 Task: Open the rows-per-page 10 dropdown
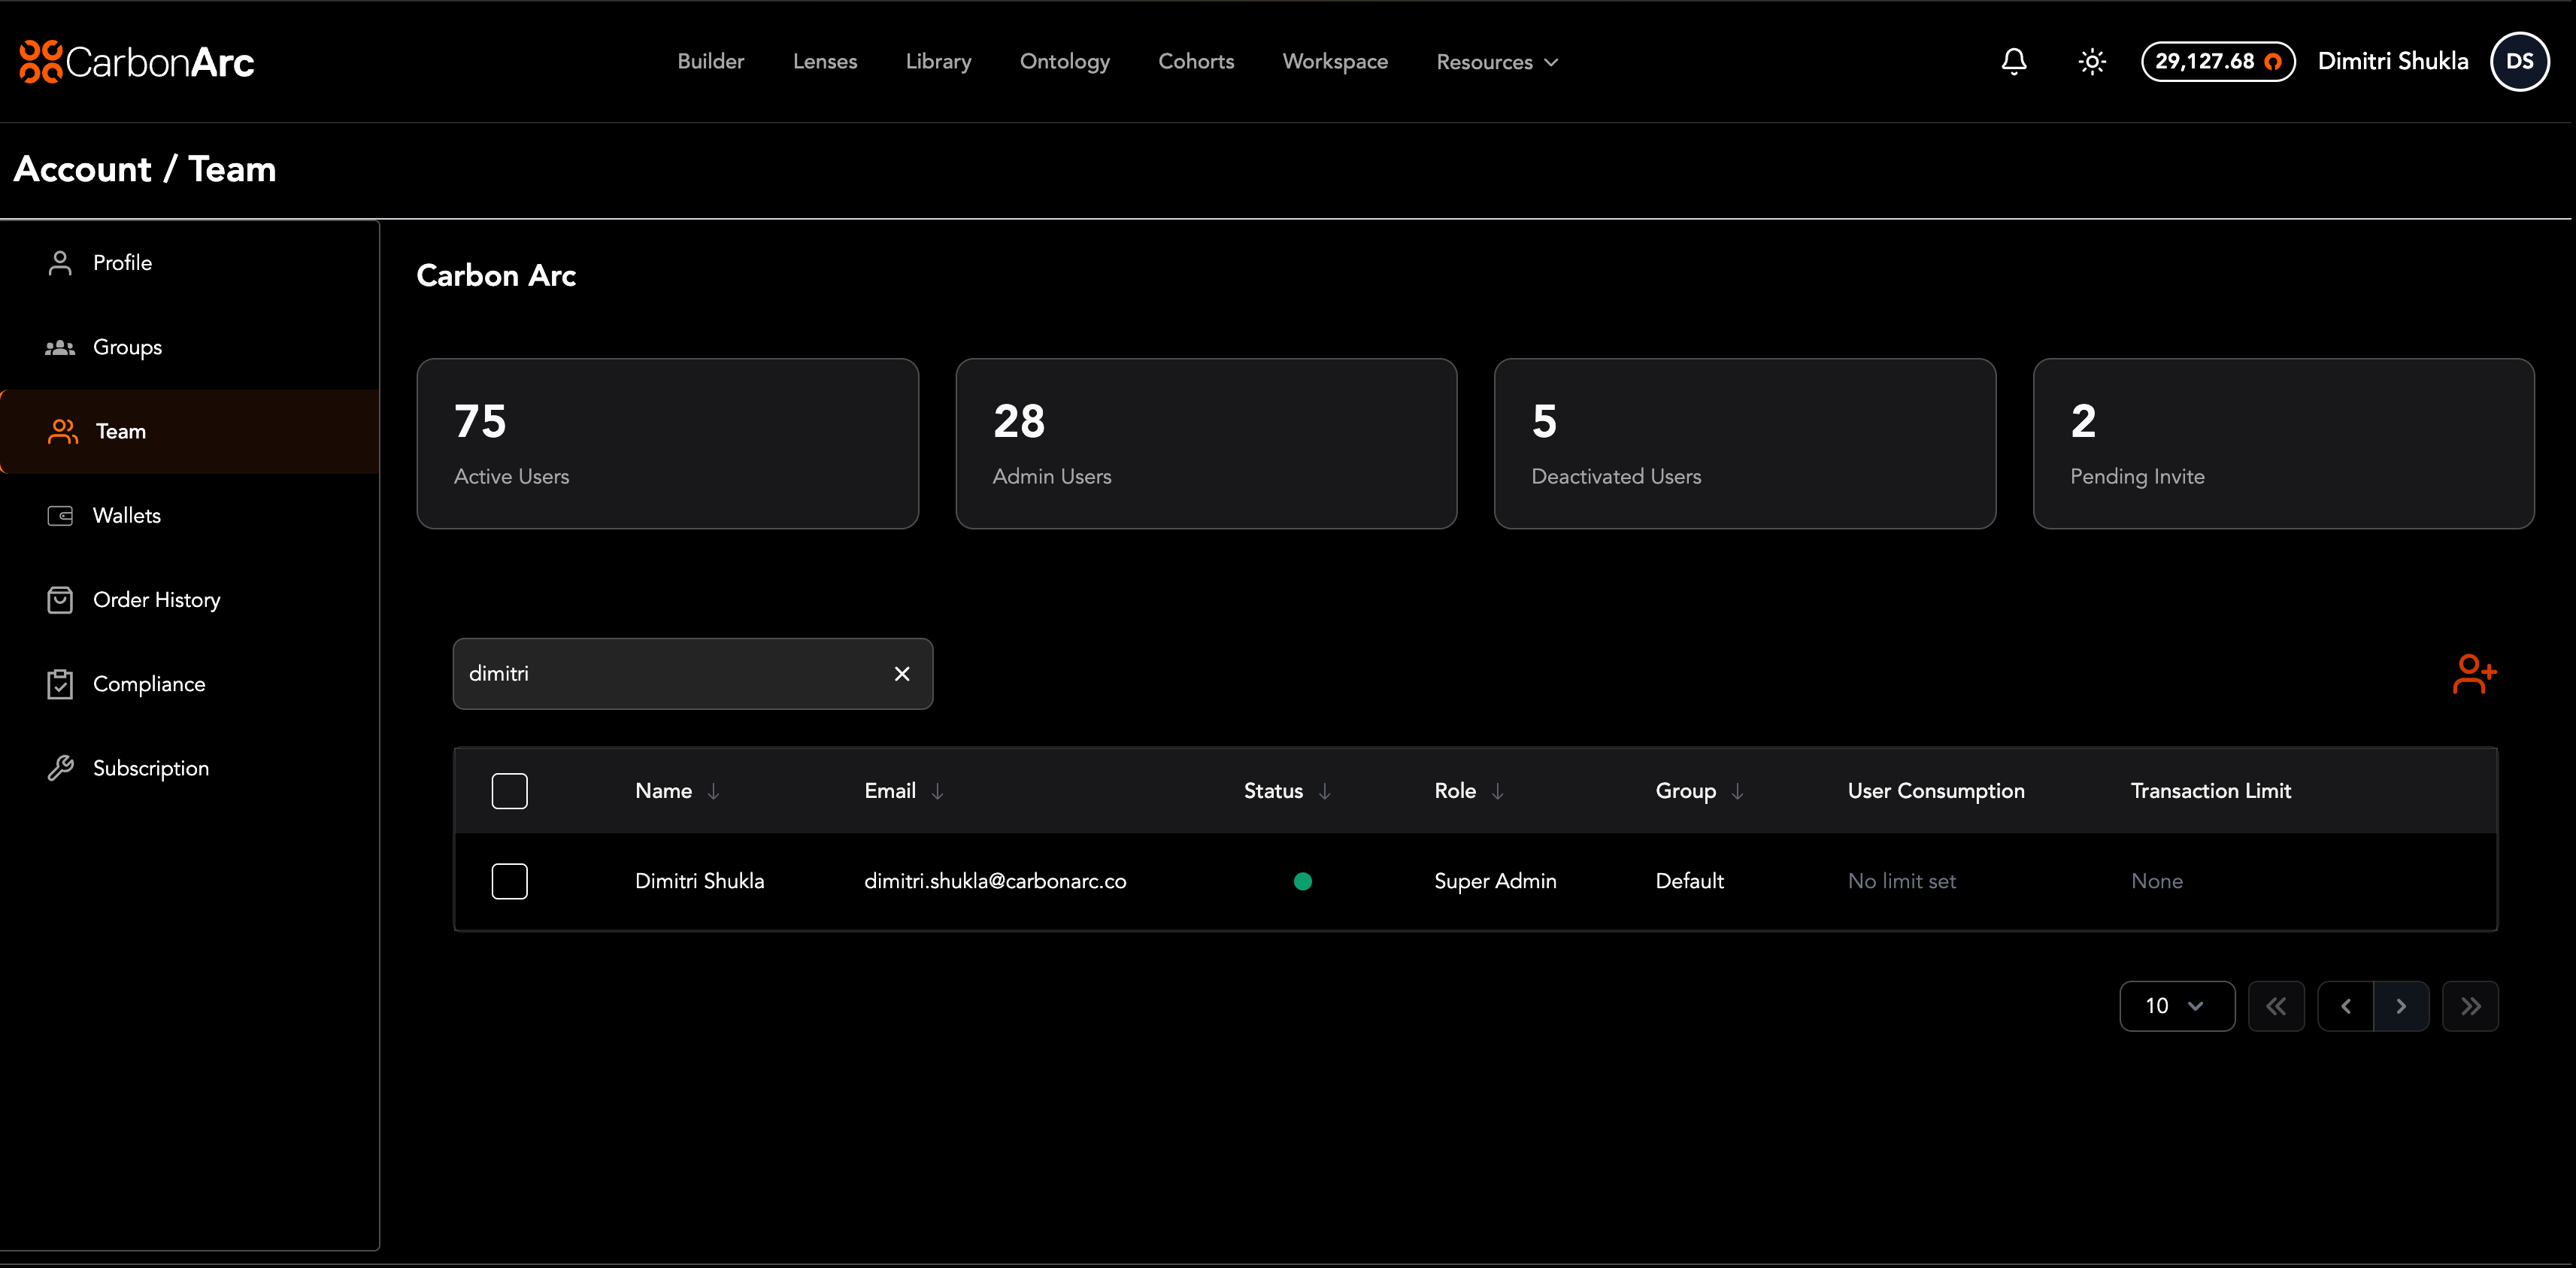click(2176, 1006)
